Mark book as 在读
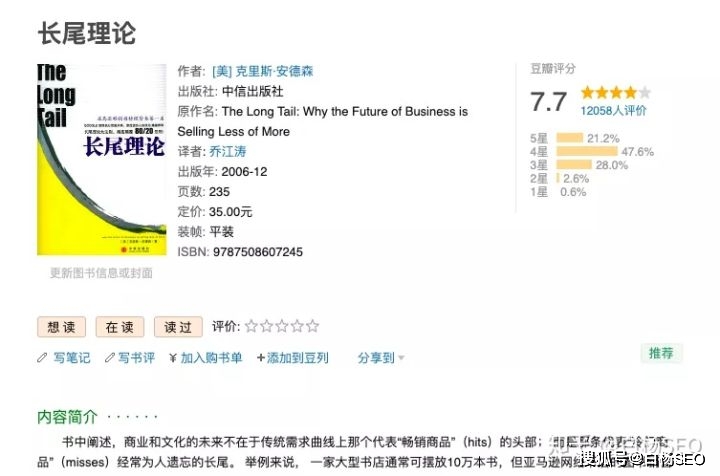Viewport: 720px width, 476px height. click(119, 327)
